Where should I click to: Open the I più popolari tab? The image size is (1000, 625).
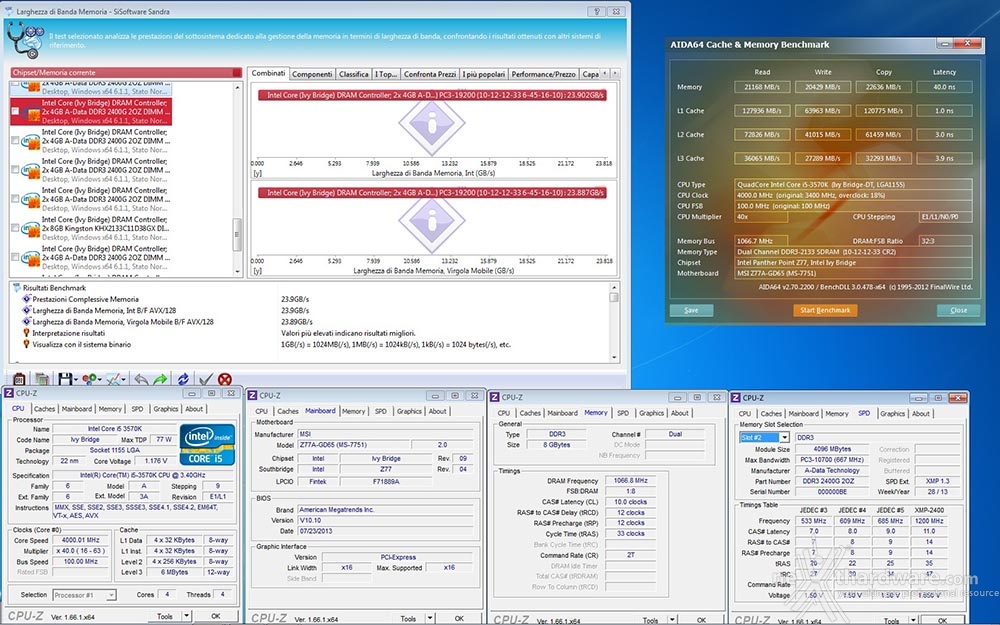[x=483, y=74]
